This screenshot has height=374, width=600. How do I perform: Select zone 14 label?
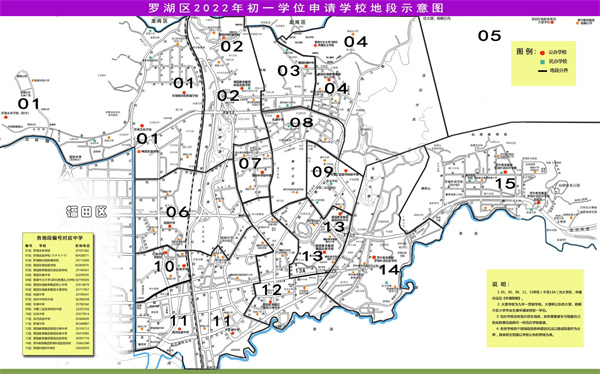click(389, 270)
